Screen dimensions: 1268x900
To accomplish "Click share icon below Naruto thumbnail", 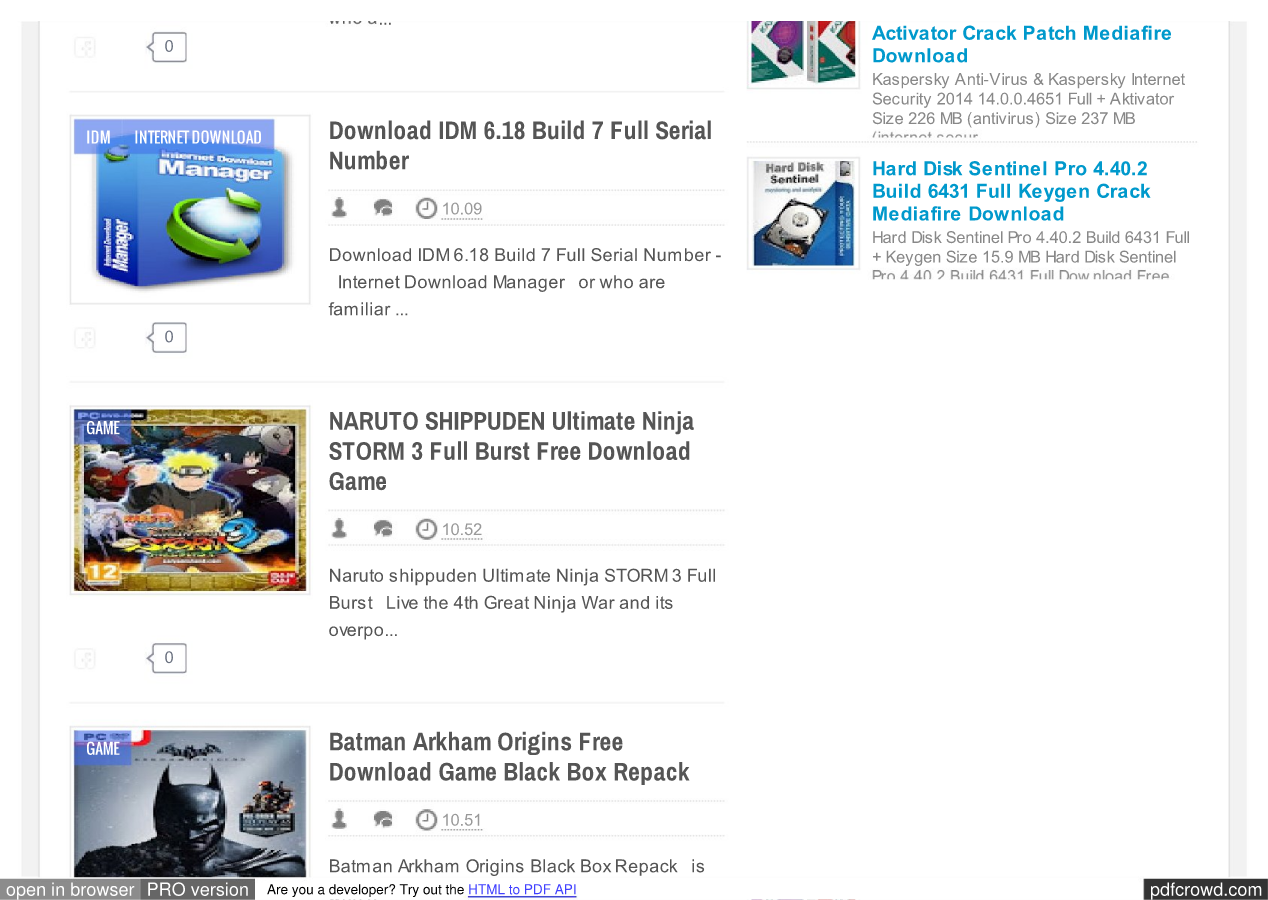I will (85, 658).
